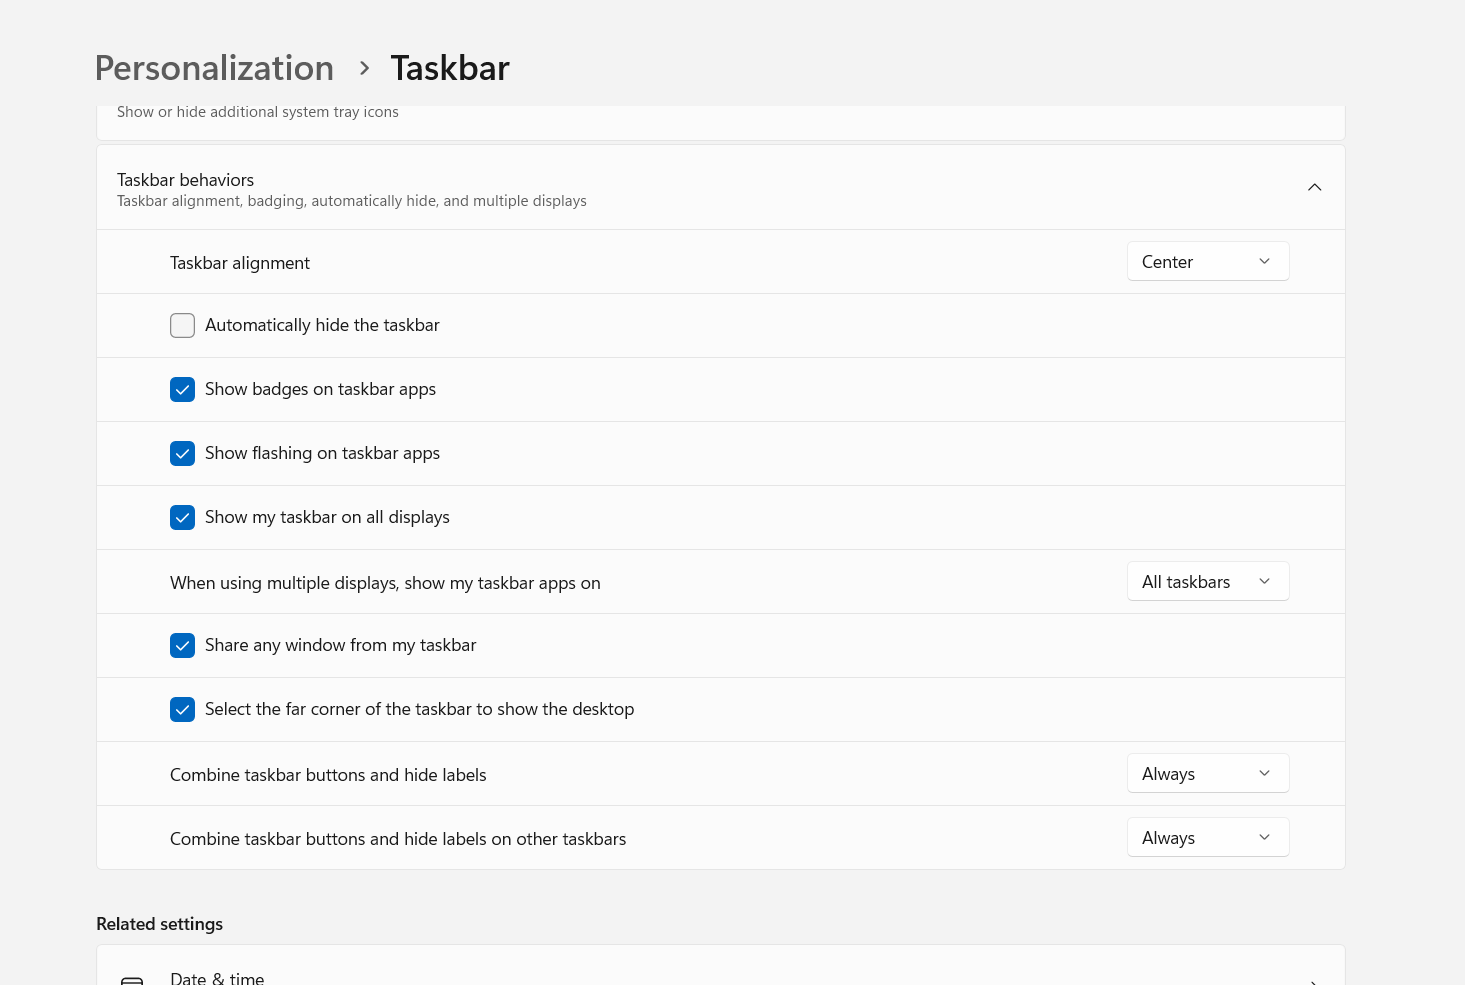Click 'Show or hide additional system tray icons' text
Viewport: 1465px width, 985px height.
pos(258,112)
